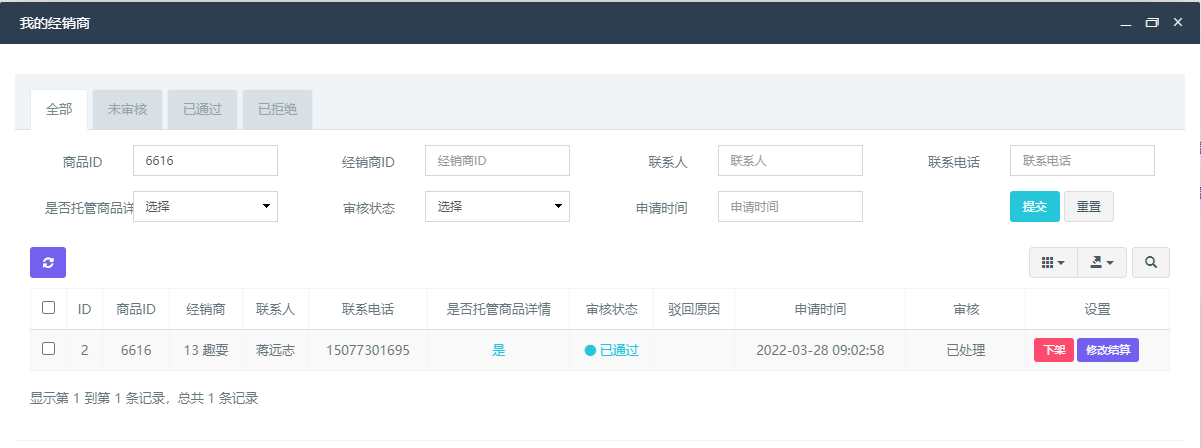Image resolution: width=1201 pixels, height=448 pixels.
Task: Switch to the 未审核 tab
Action: [x=127, y=109]
